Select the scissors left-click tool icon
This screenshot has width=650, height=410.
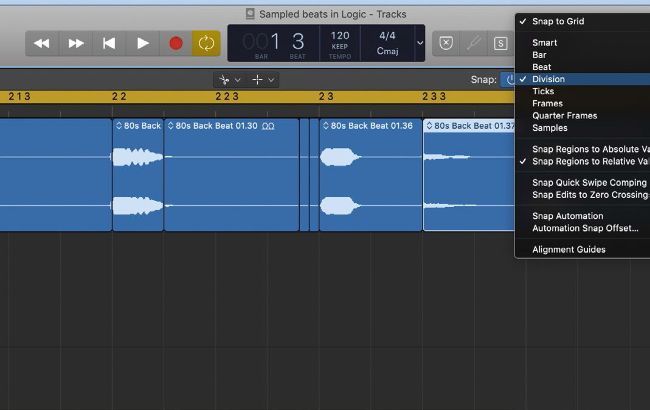224,80
